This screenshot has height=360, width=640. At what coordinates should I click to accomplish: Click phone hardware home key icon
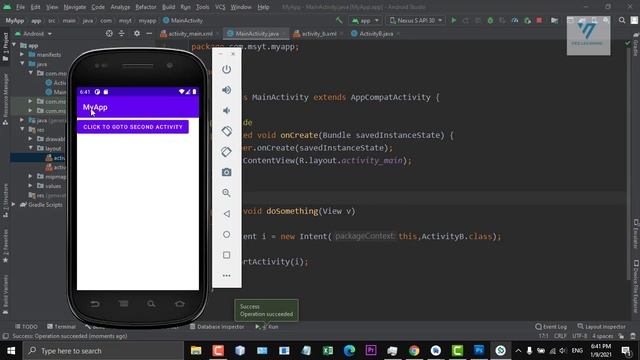tap(180, 304)
